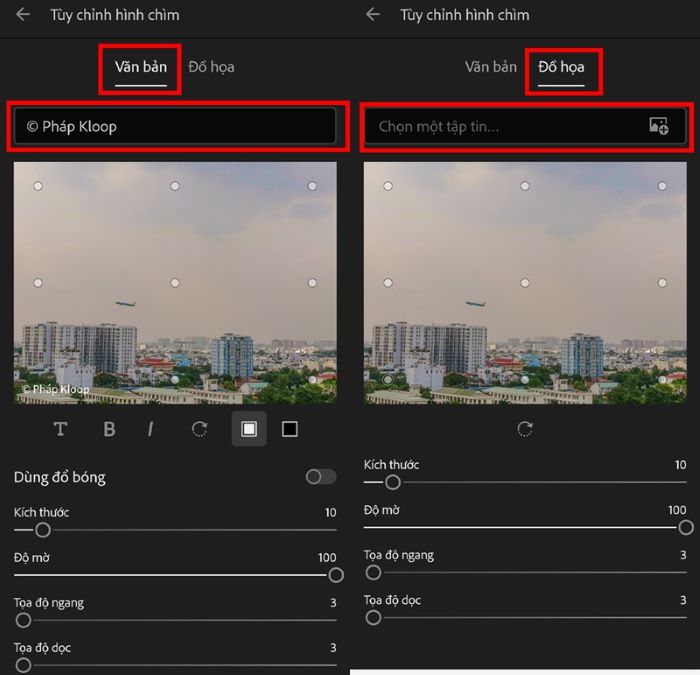
Task: Switch to Văn bản tab on right screen
Action: coord(491,67)
